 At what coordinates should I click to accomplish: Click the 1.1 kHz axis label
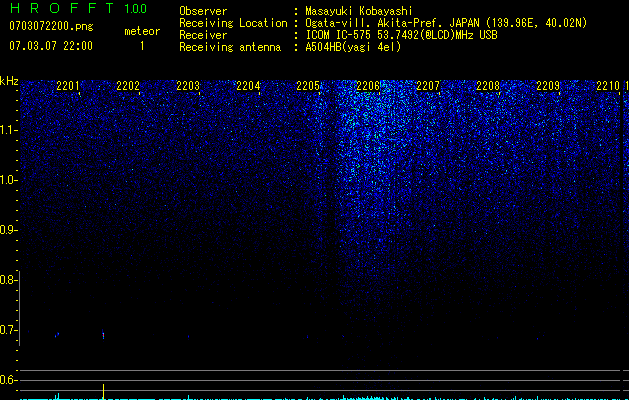click(9, 130)
